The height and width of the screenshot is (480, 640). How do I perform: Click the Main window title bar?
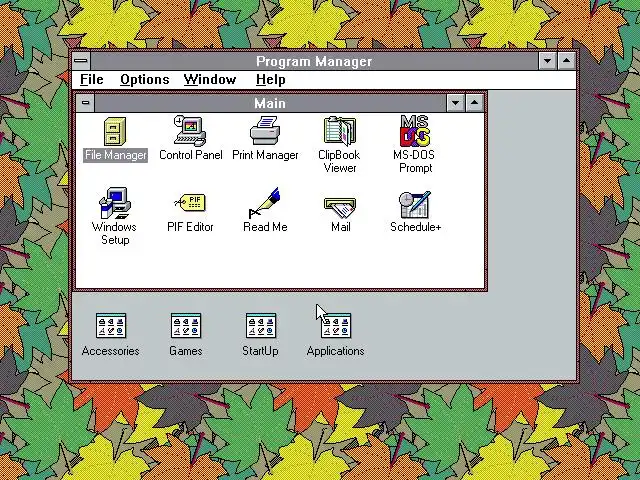click(270, 103)
